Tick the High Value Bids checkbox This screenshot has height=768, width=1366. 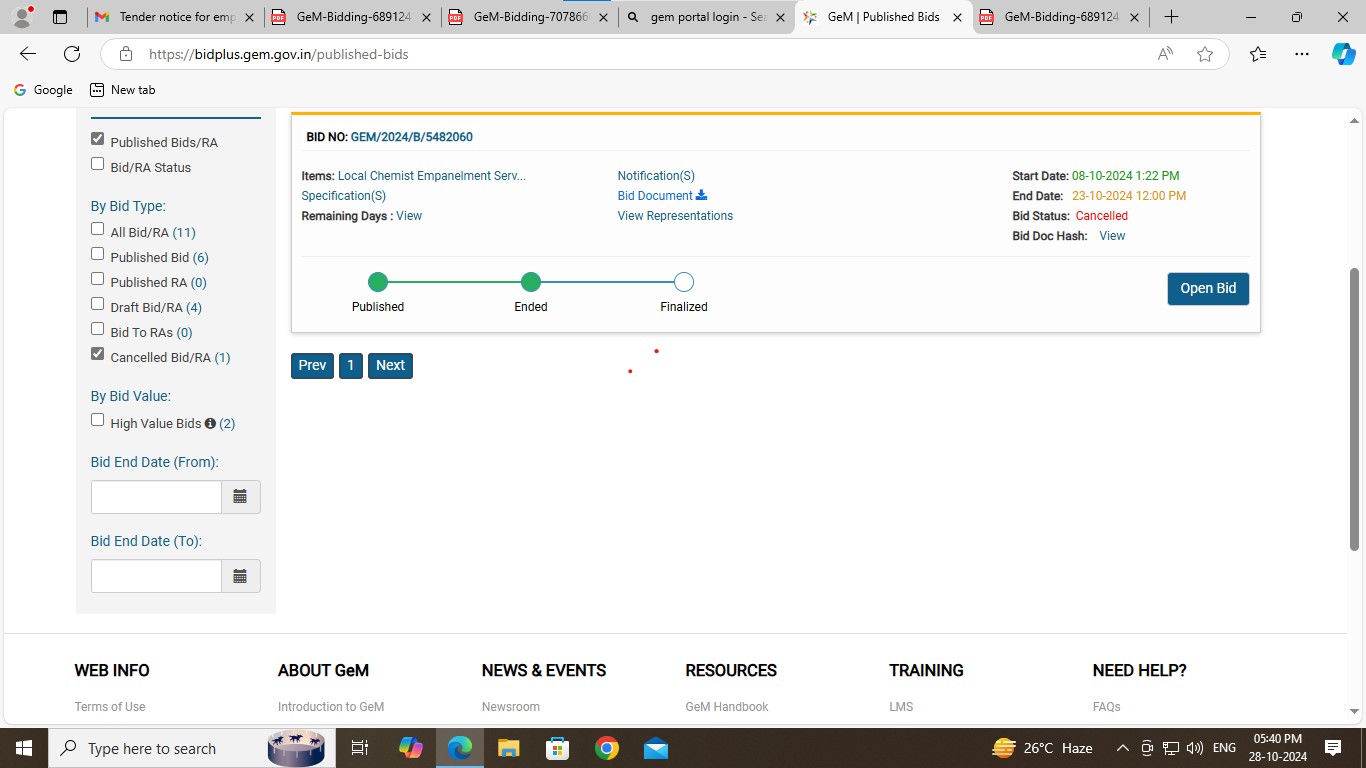(x=97, y=420)
